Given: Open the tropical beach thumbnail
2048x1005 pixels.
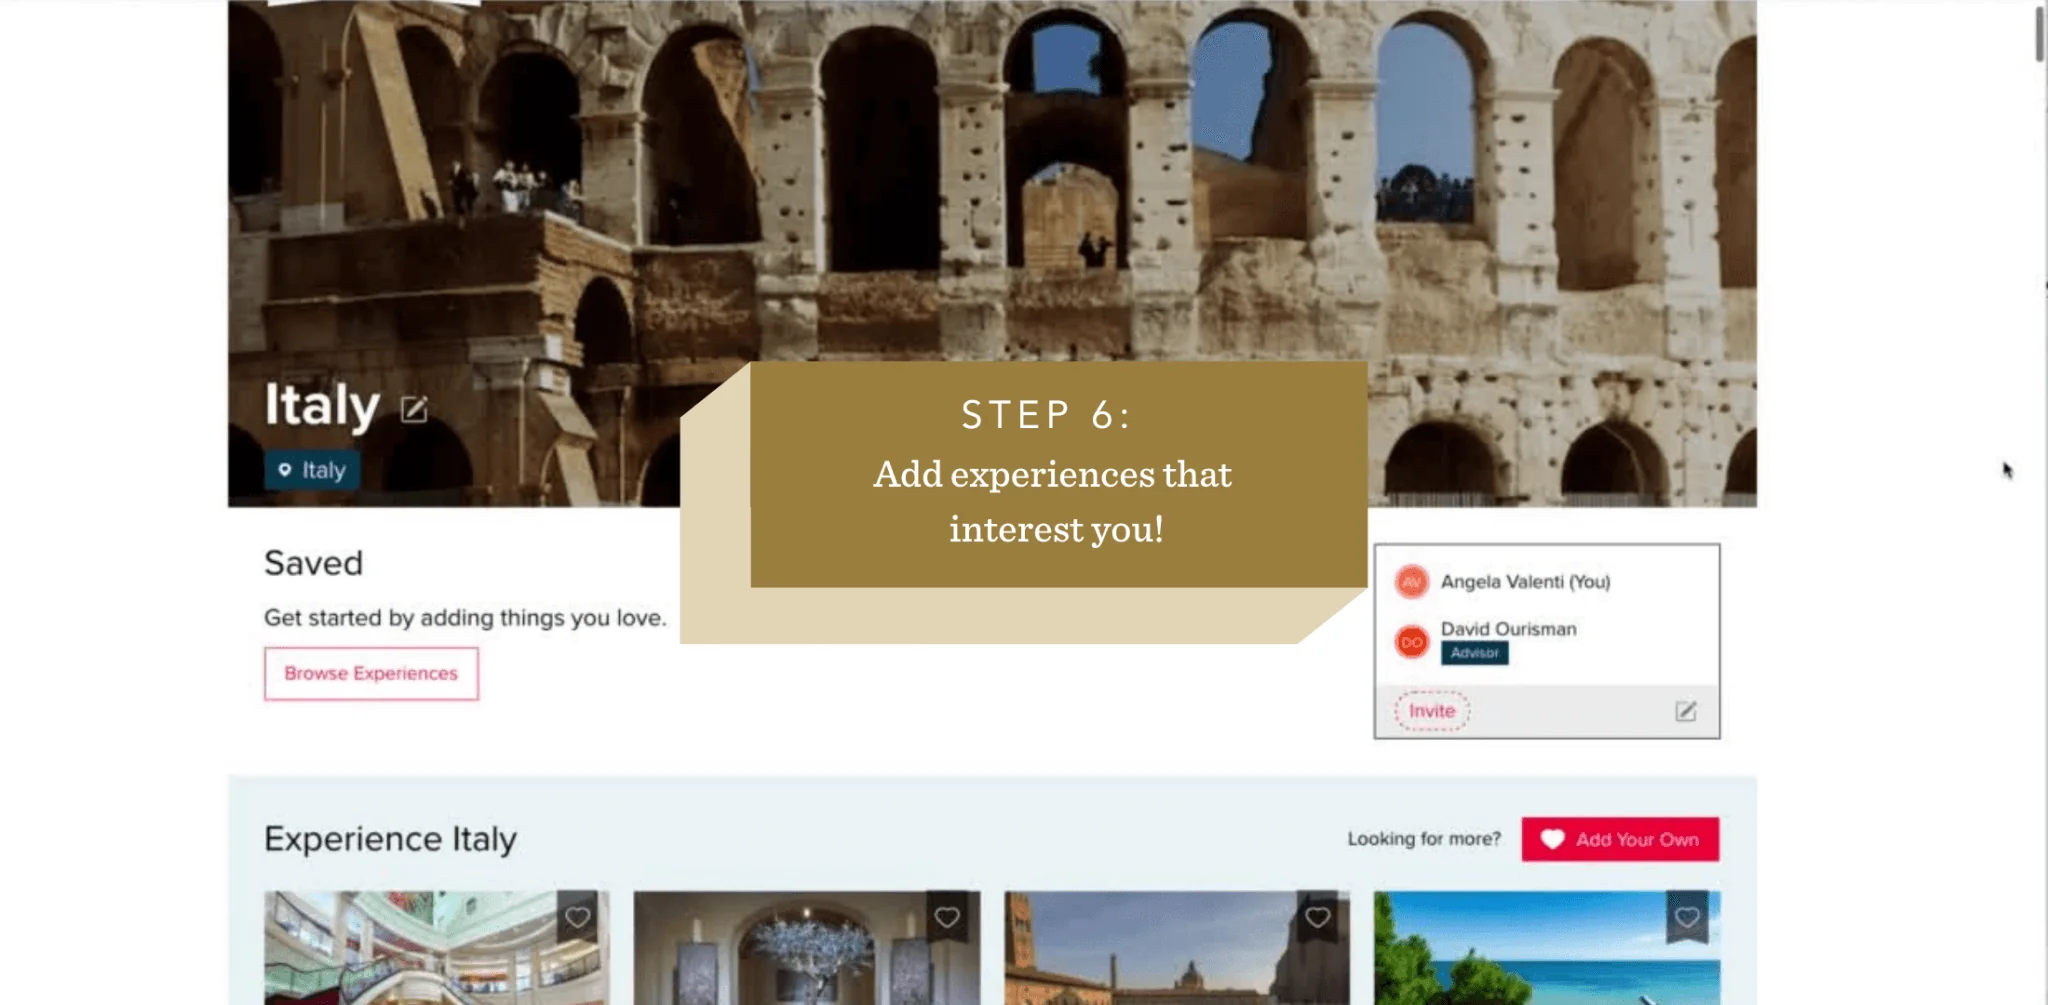Looking at the screenshot, I should click(x=1547, y=948).
